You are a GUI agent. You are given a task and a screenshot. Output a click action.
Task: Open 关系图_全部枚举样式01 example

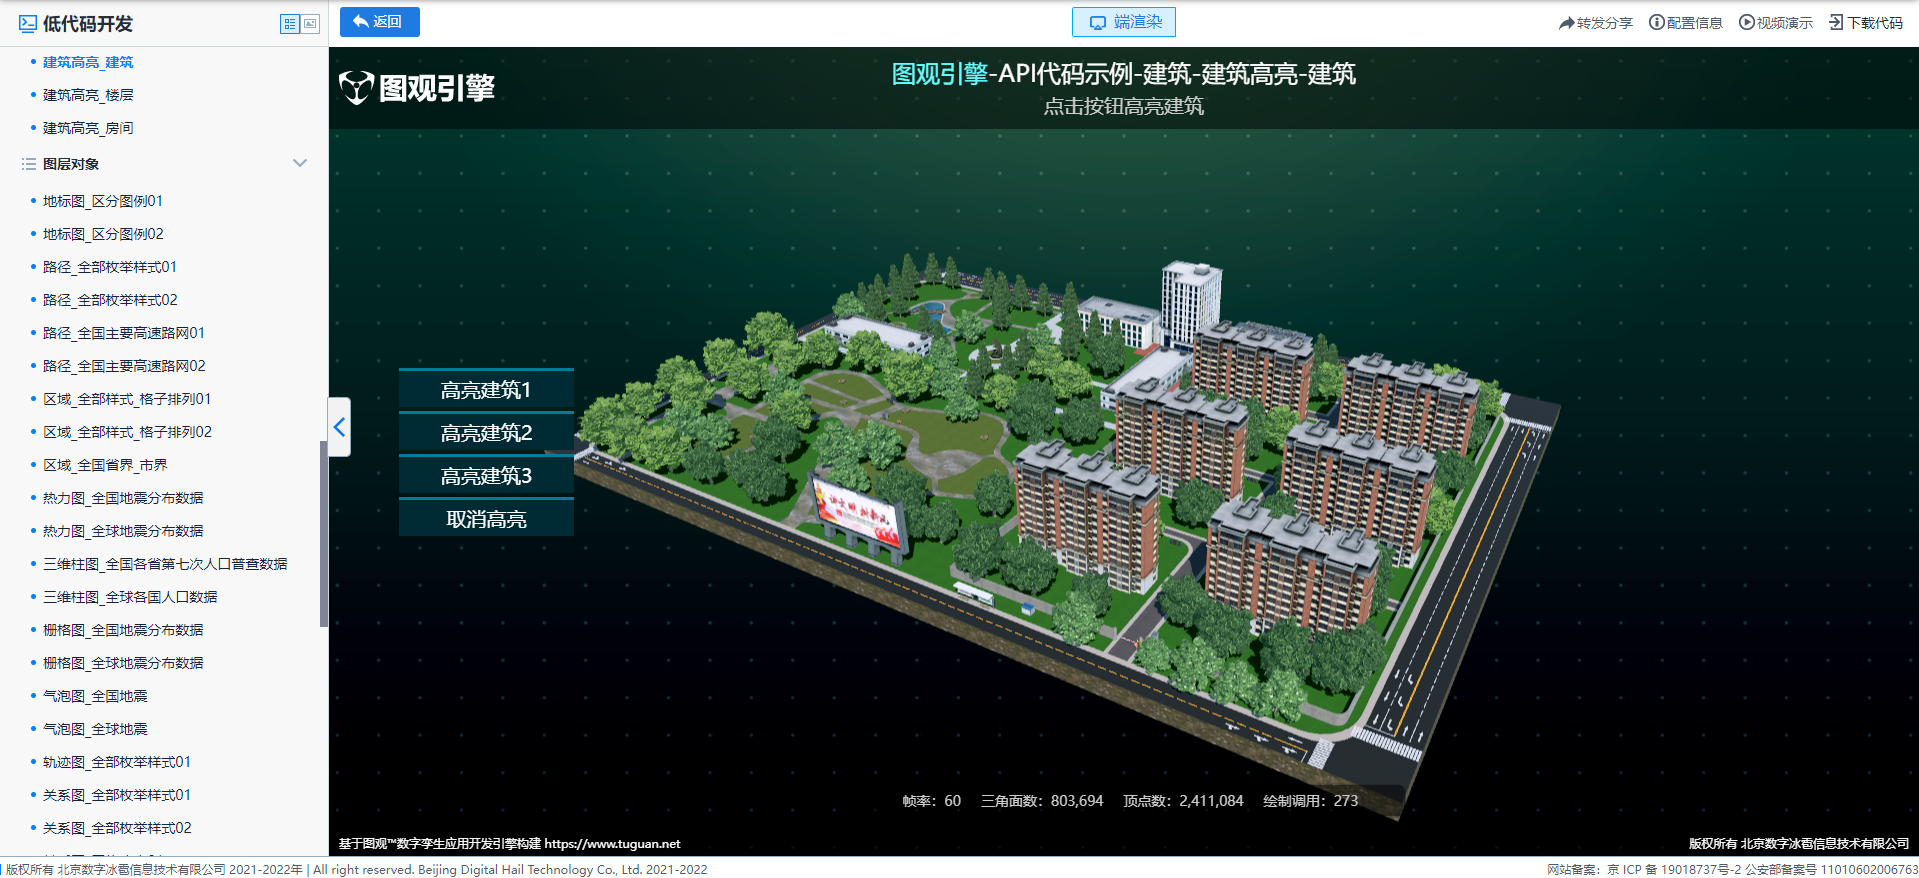pos(117,795)
